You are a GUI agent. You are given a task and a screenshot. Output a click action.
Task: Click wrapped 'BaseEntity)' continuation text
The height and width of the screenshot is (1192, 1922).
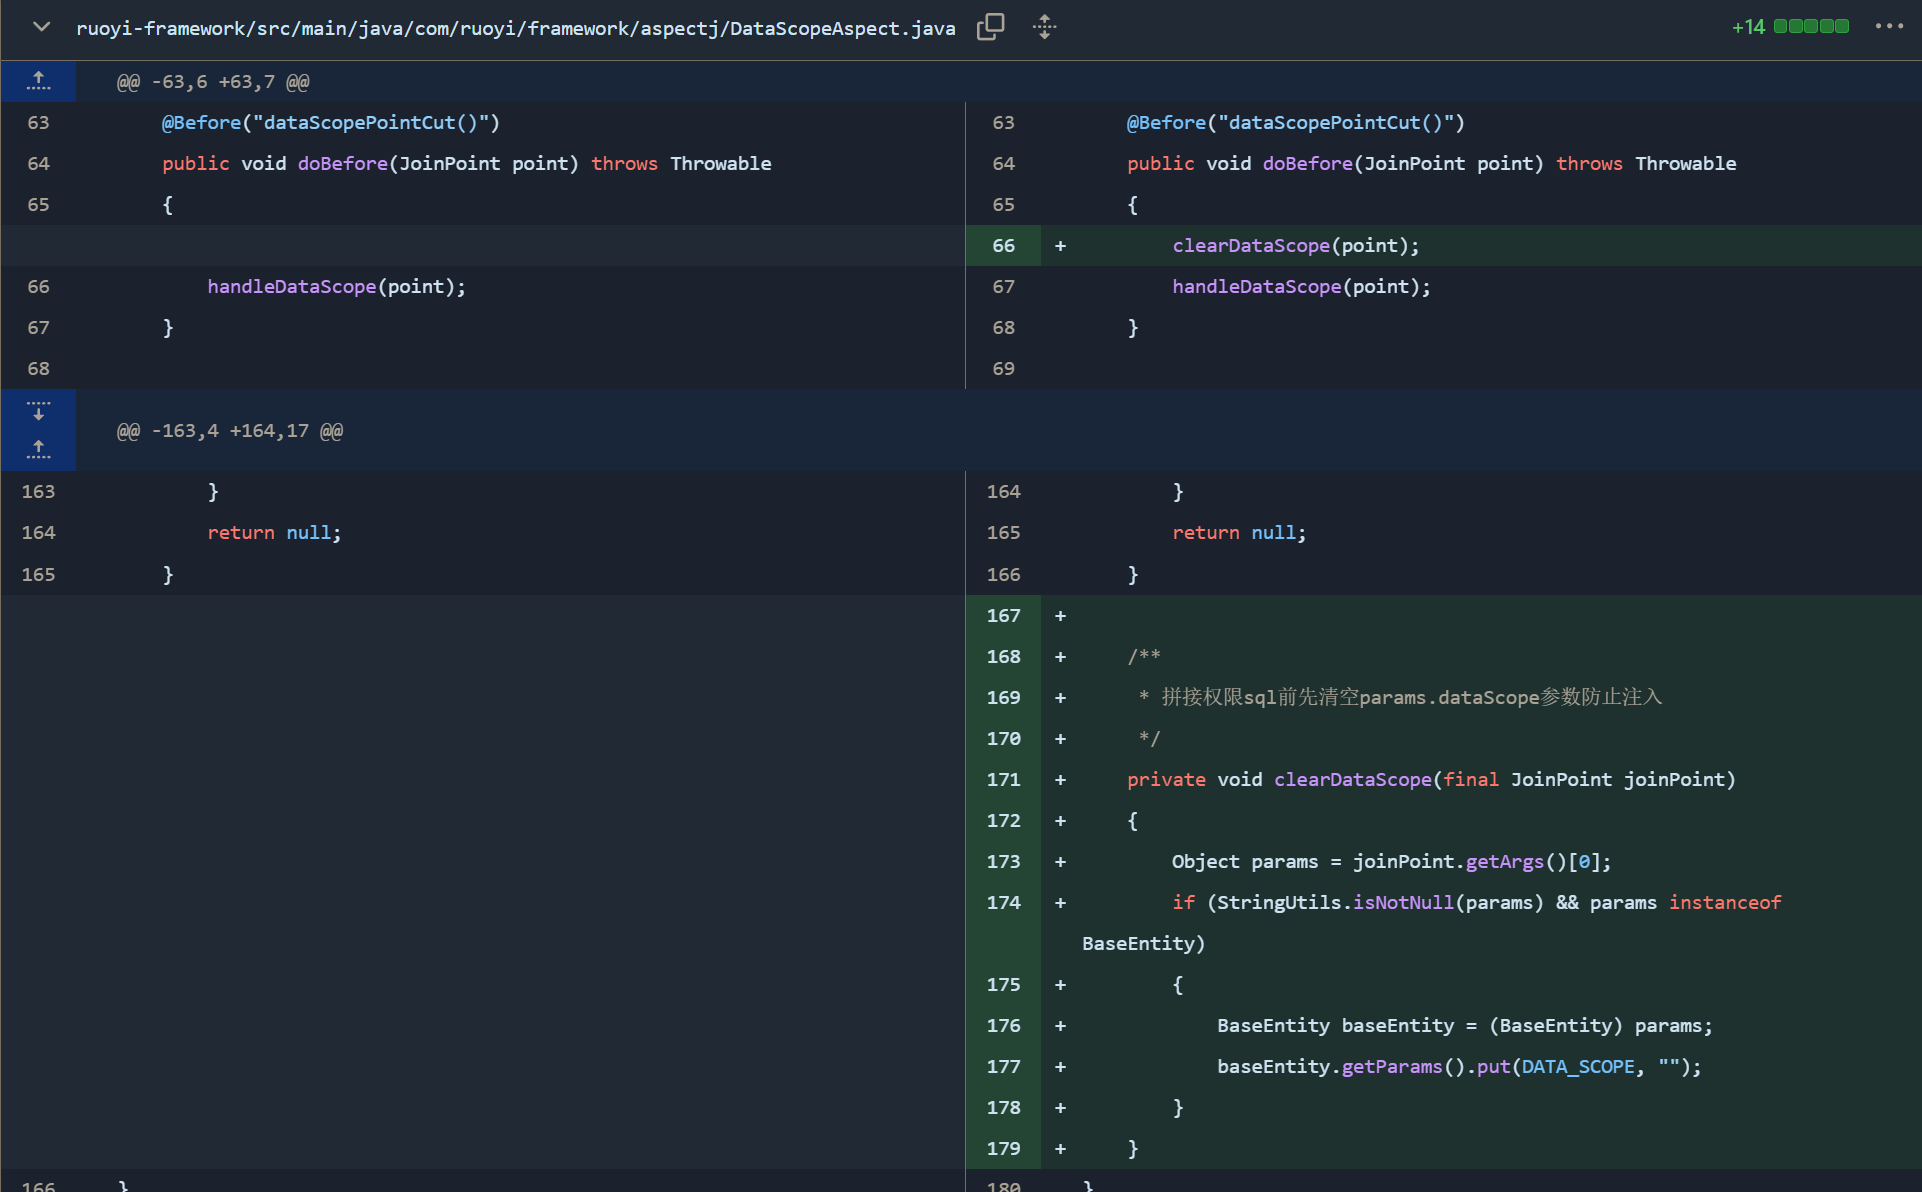pos(1143,943)
